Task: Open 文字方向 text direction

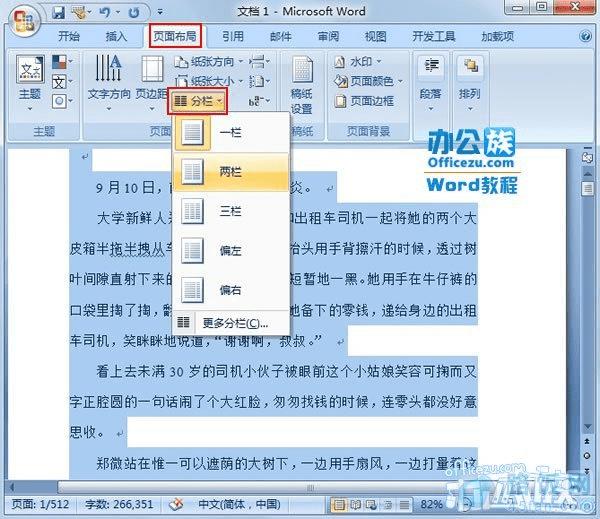Action: [109, 83]
